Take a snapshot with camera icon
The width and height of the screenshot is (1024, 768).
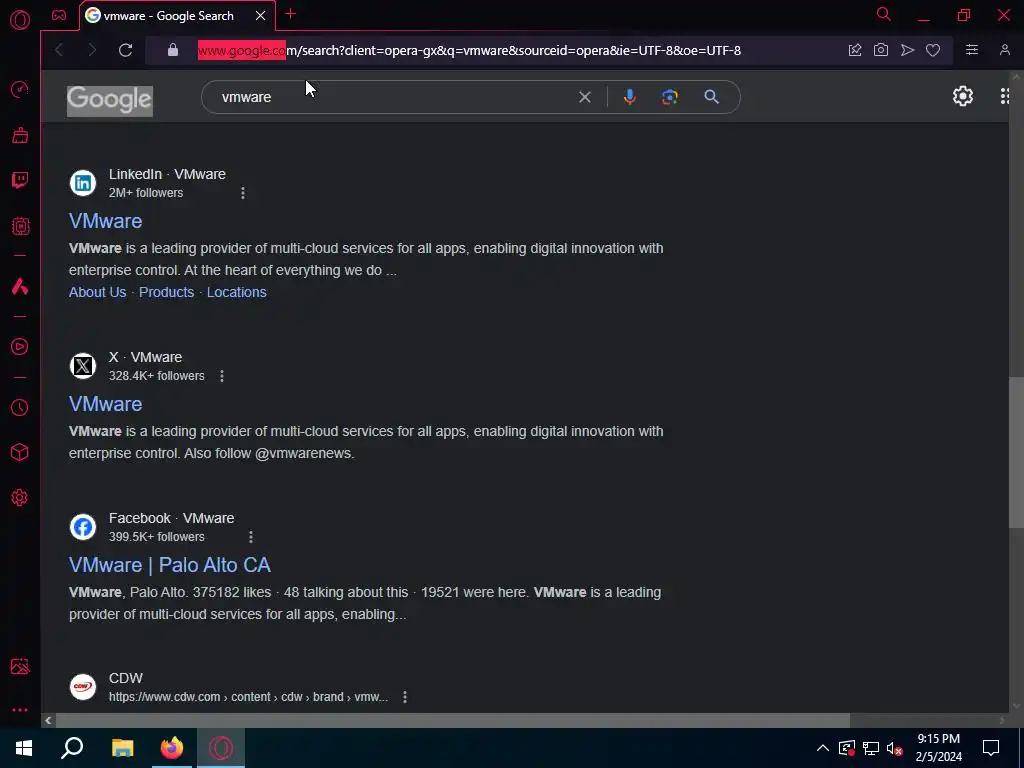(880, 50)
